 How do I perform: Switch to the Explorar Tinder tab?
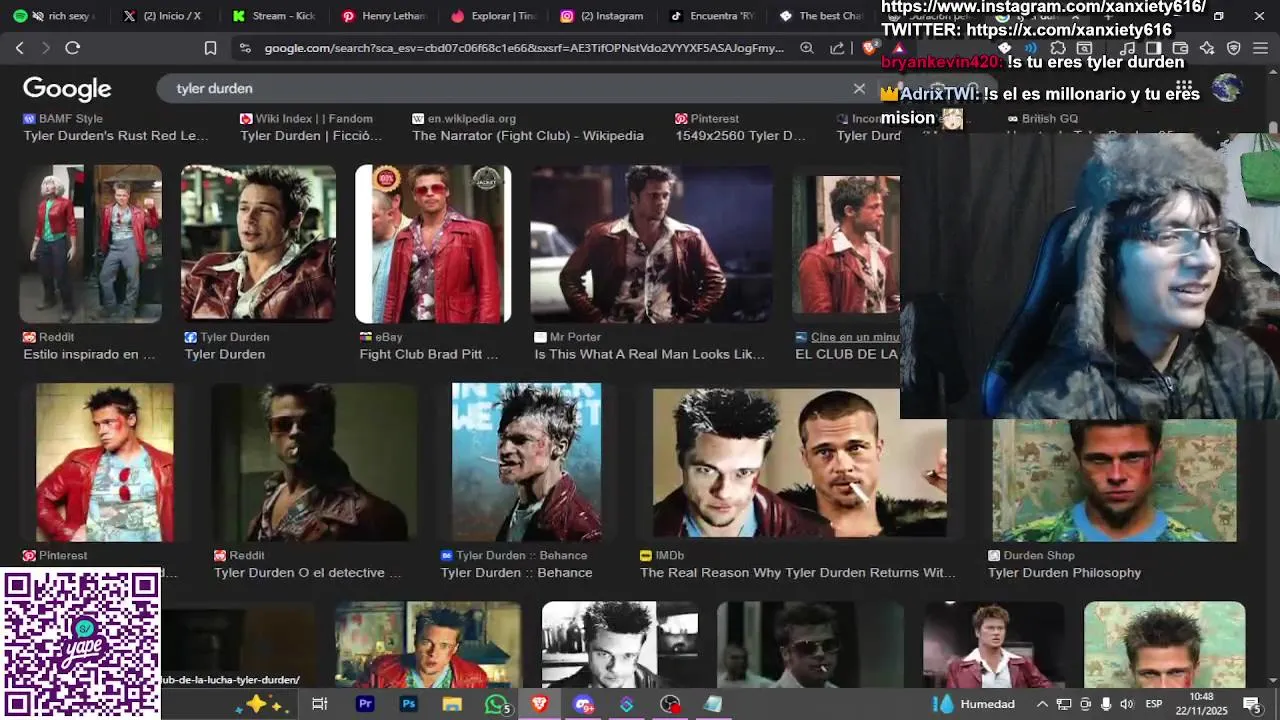pos(492,16)
